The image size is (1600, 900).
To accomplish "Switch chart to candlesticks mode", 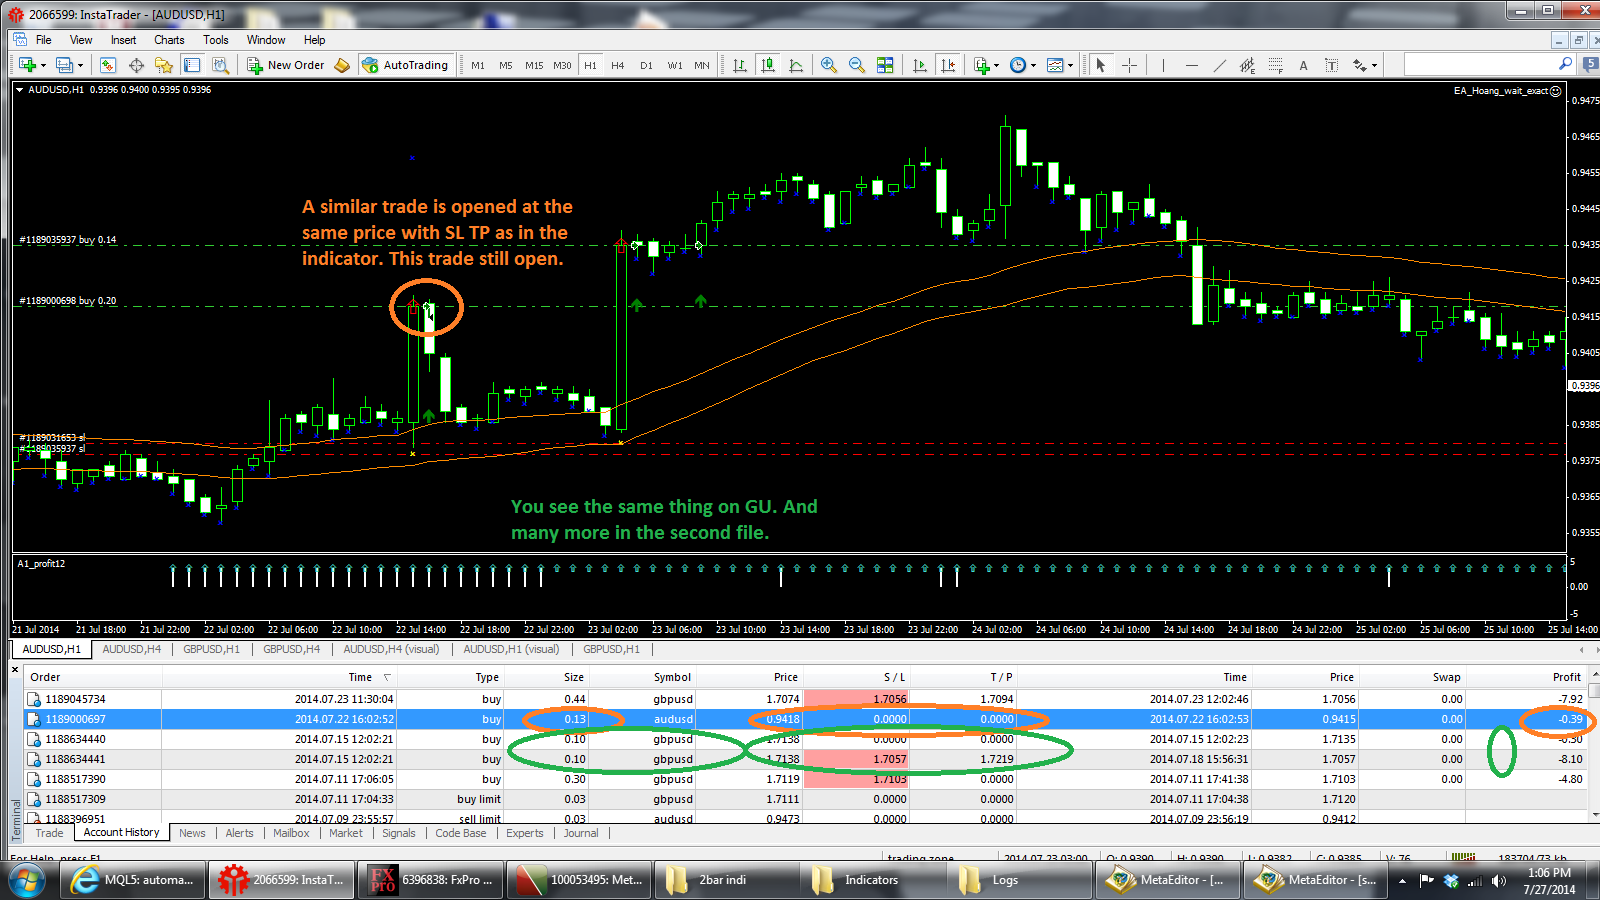I will 768,65.
